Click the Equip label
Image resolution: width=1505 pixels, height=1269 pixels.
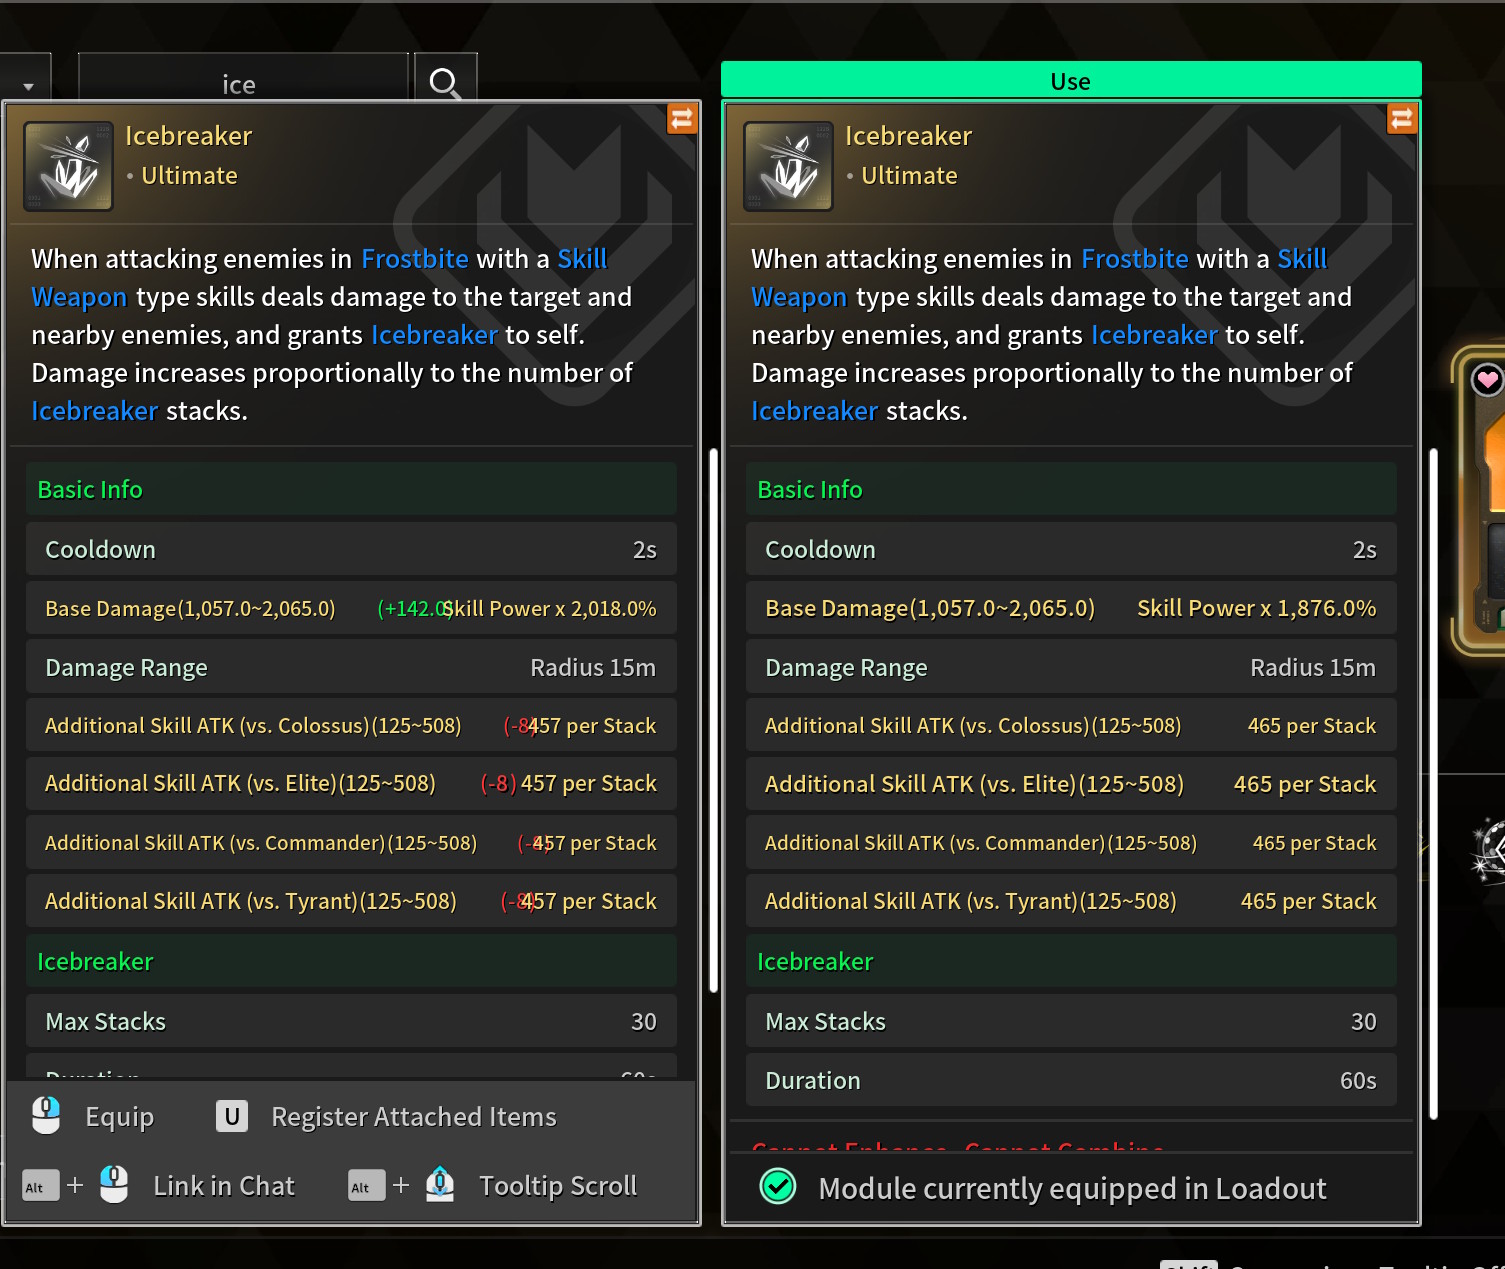click(x=120, y=1117)
